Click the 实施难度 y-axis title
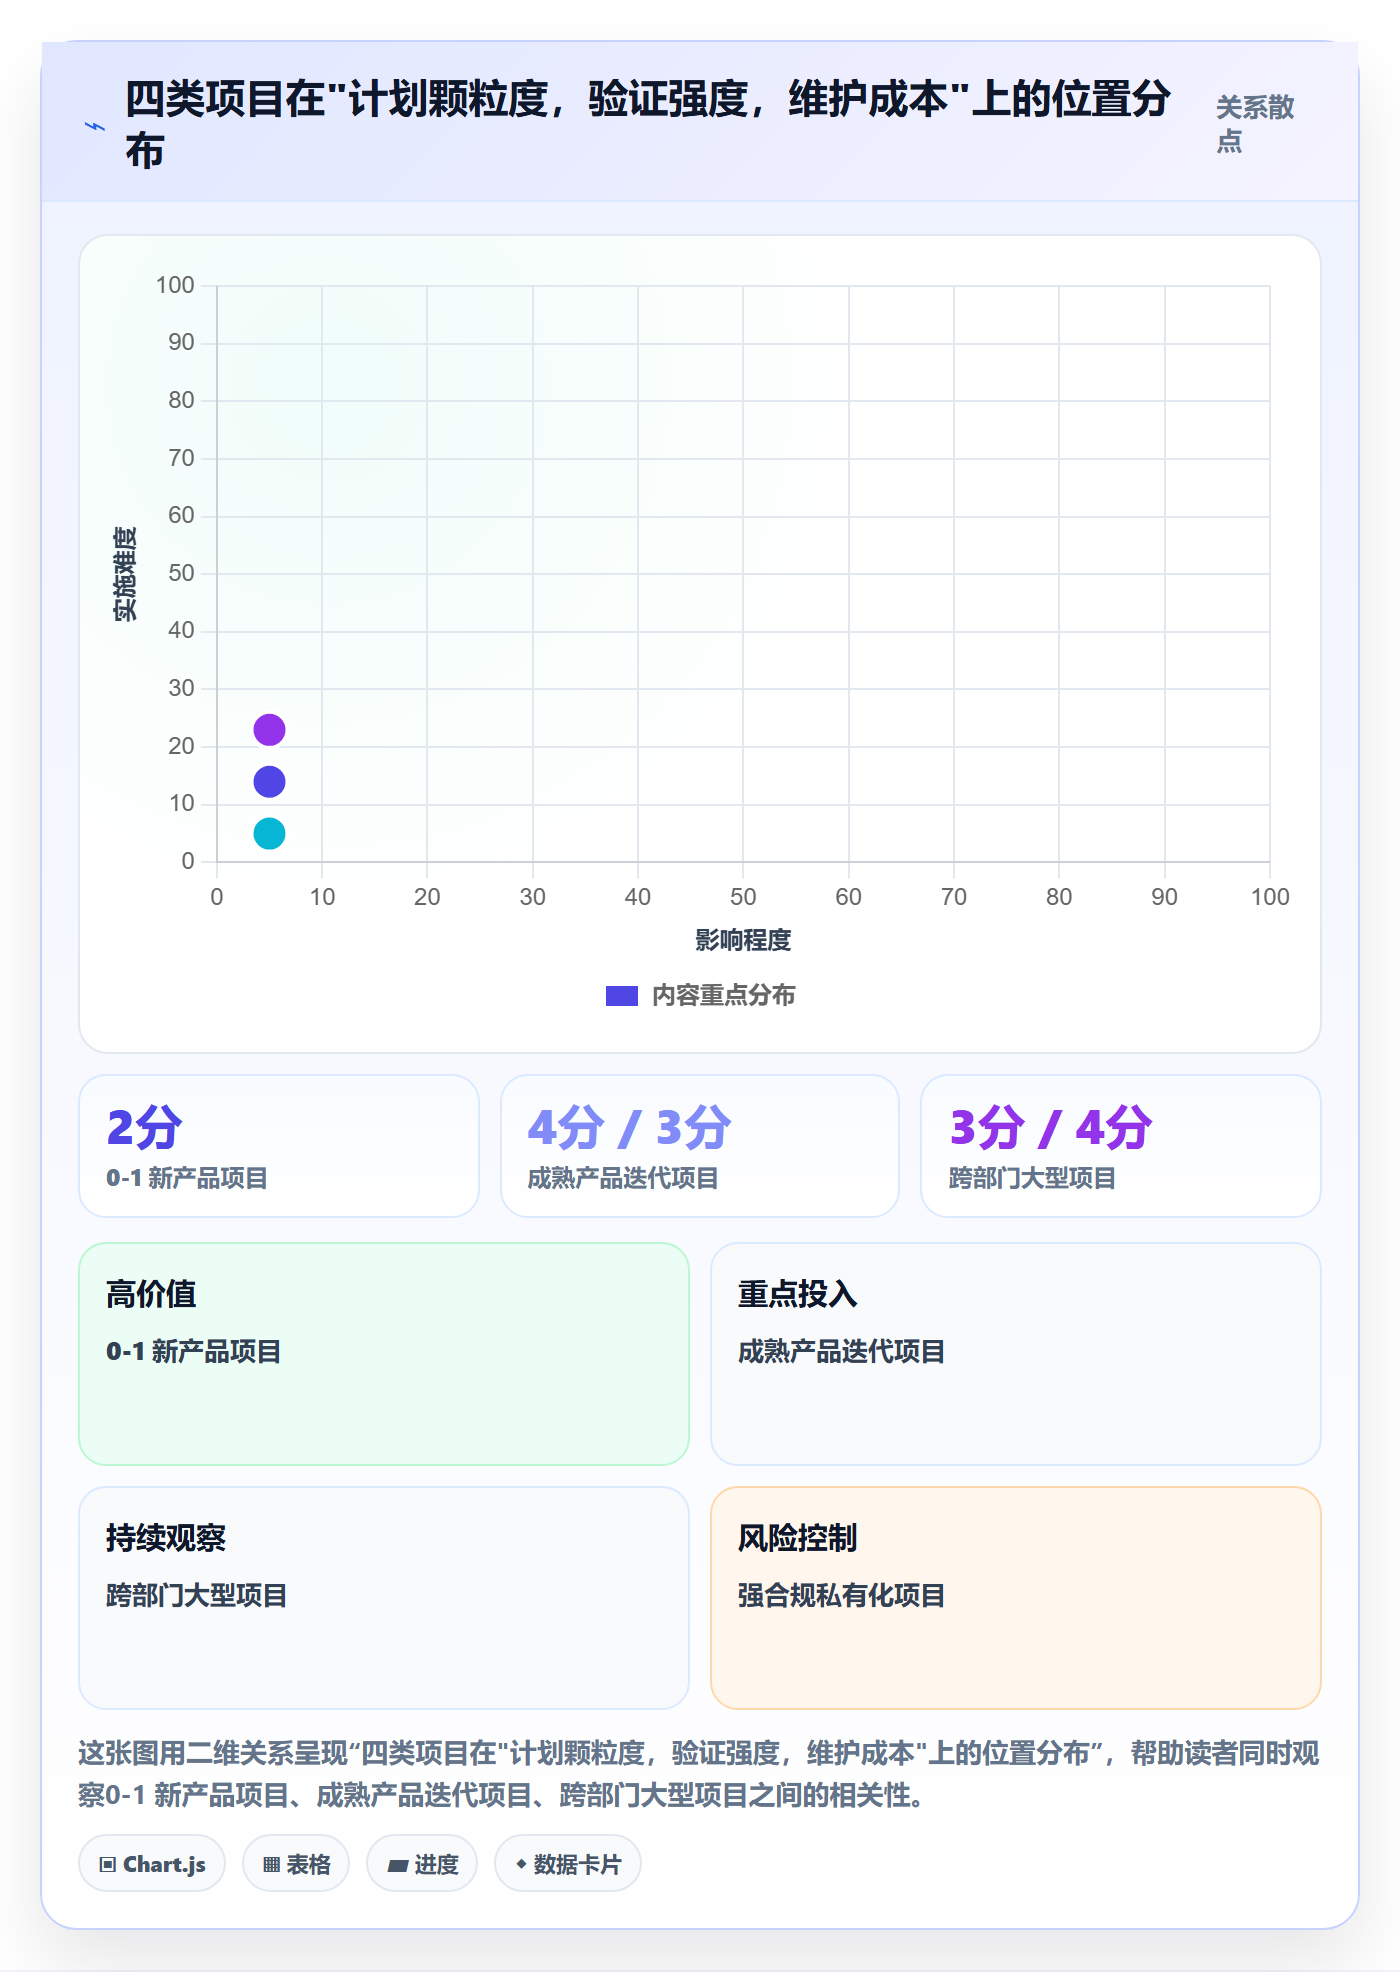This screenshot has width=1400, height=1972. tap(125, 574)
